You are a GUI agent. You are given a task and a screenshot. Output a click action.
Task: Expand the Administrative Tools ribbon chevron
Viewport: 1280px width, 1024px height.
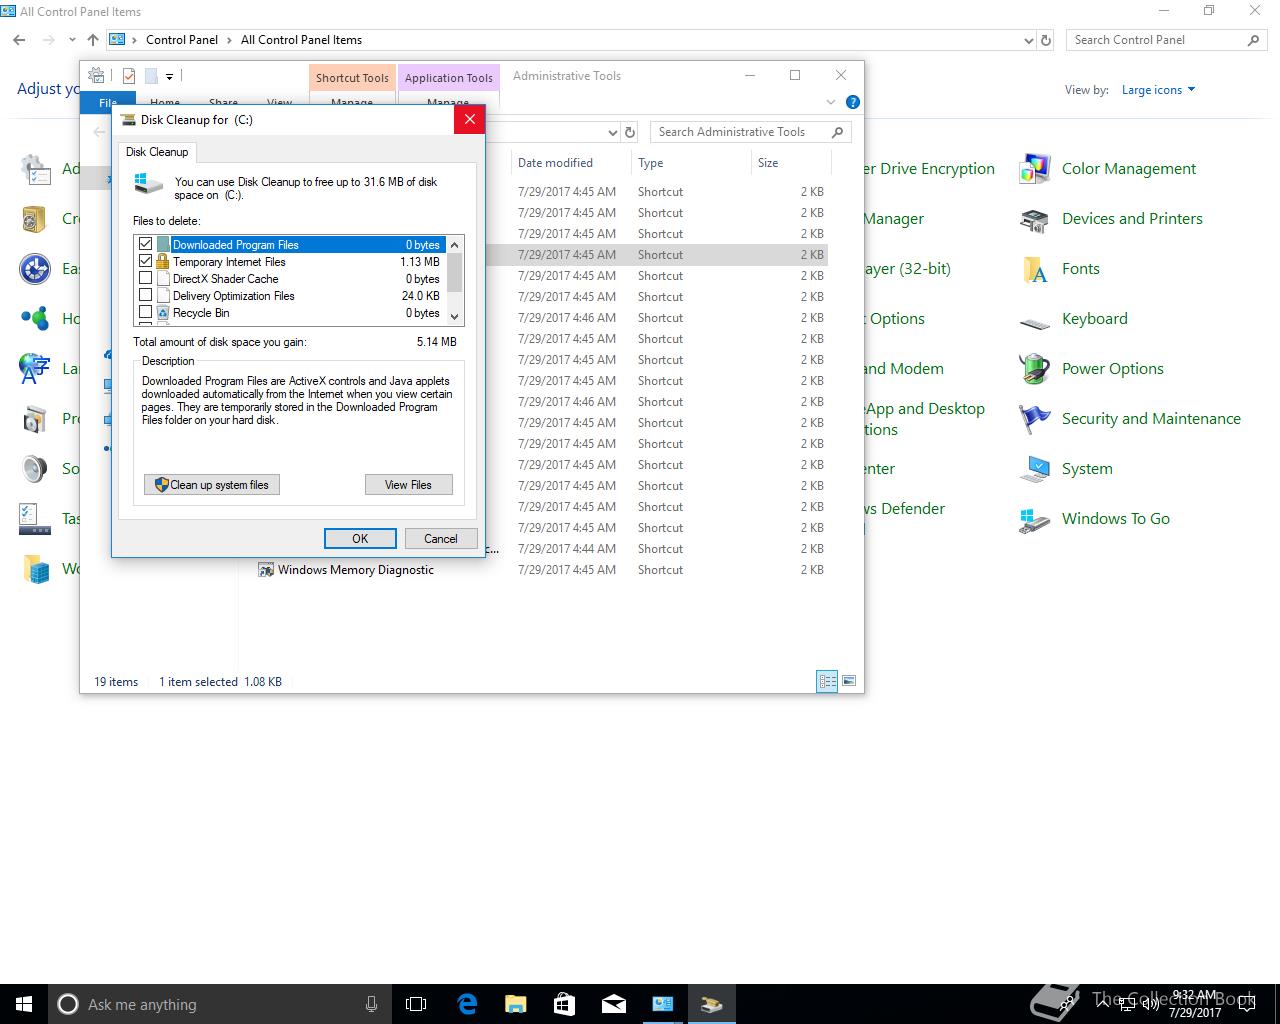pos(830,102)
